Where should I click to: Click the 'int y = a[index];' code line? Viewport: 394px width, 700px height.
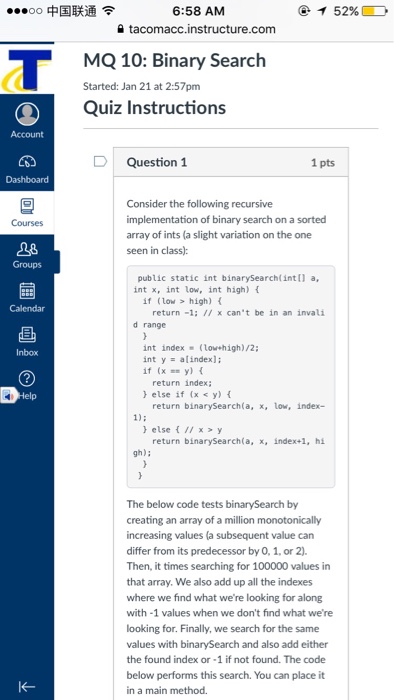(x=182, y=359)
